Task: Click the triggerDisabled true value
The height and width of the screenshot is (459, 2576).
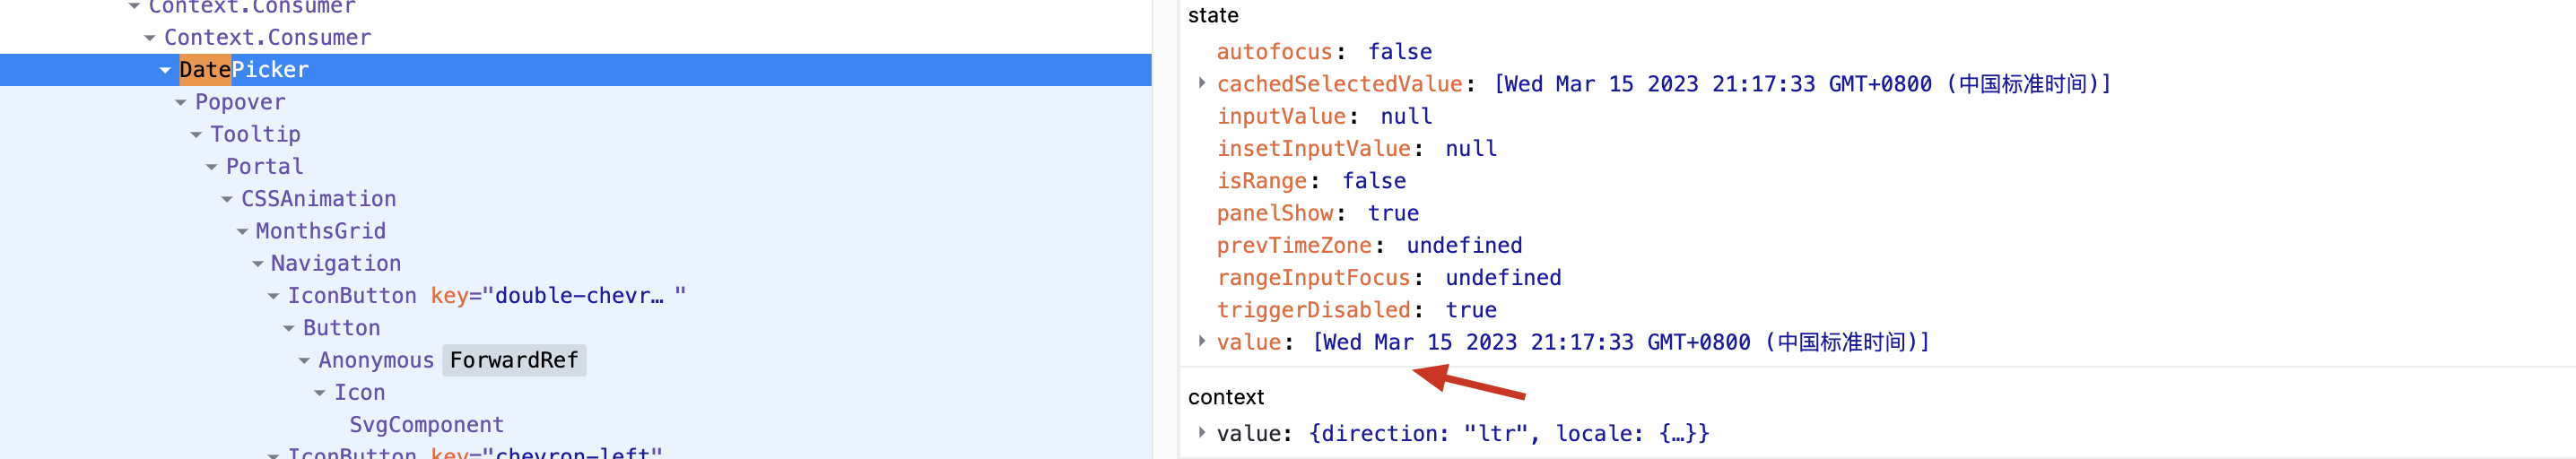Action: [1471, 310]
